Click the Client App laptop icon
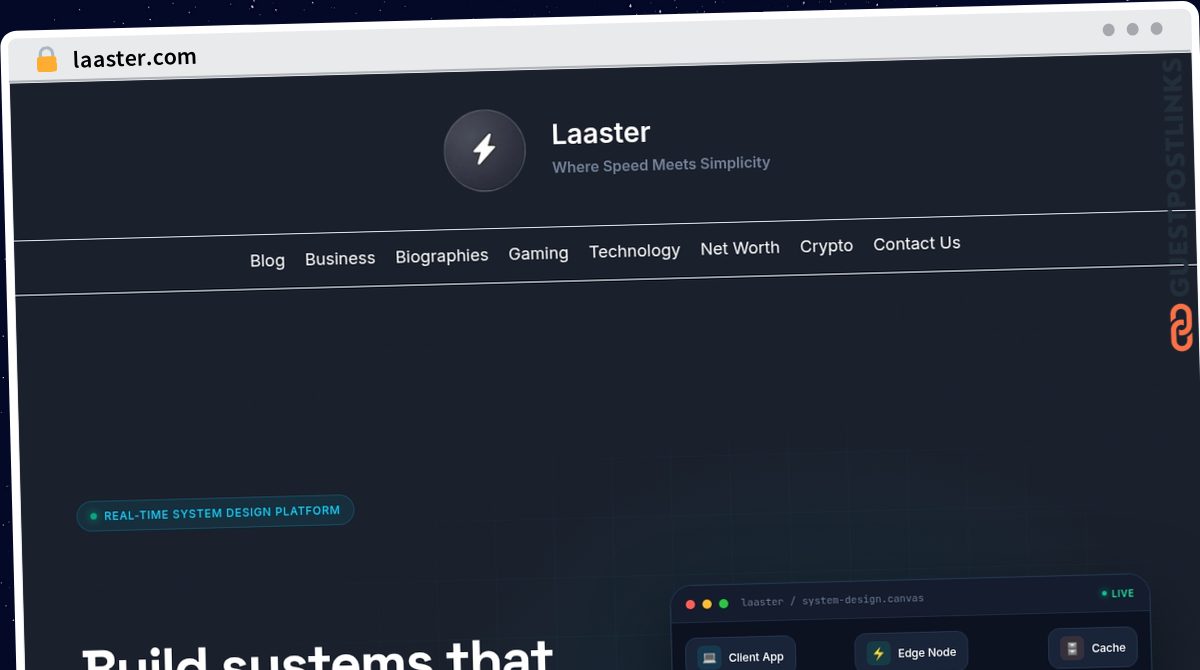The height and width of the screenshot is (670, 1200). 709,657
